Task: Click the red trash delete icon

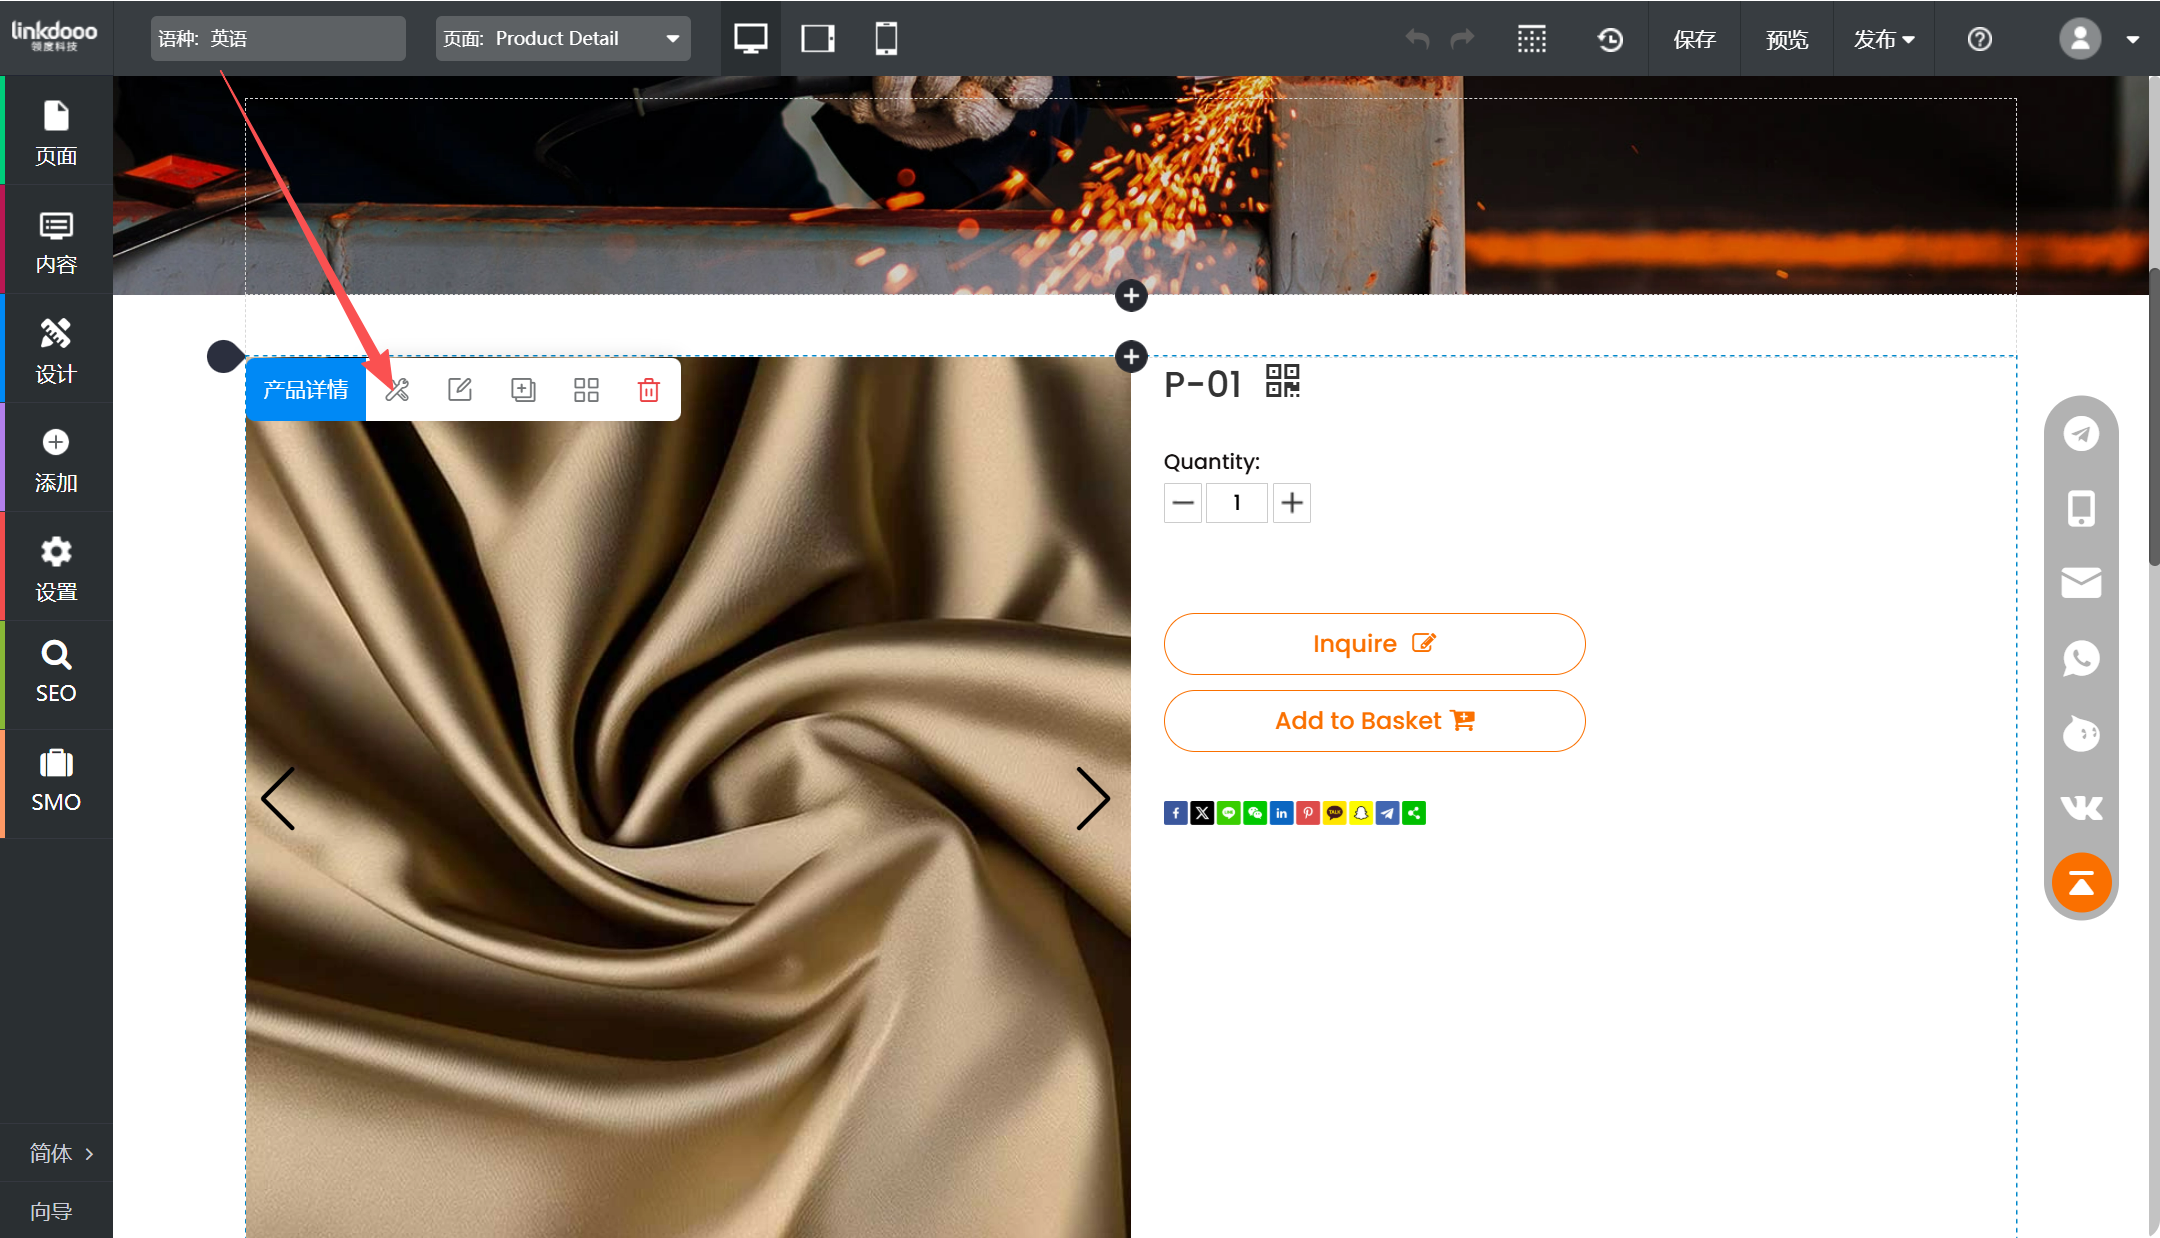Action: pyautogui.click(x=649, y=390)
